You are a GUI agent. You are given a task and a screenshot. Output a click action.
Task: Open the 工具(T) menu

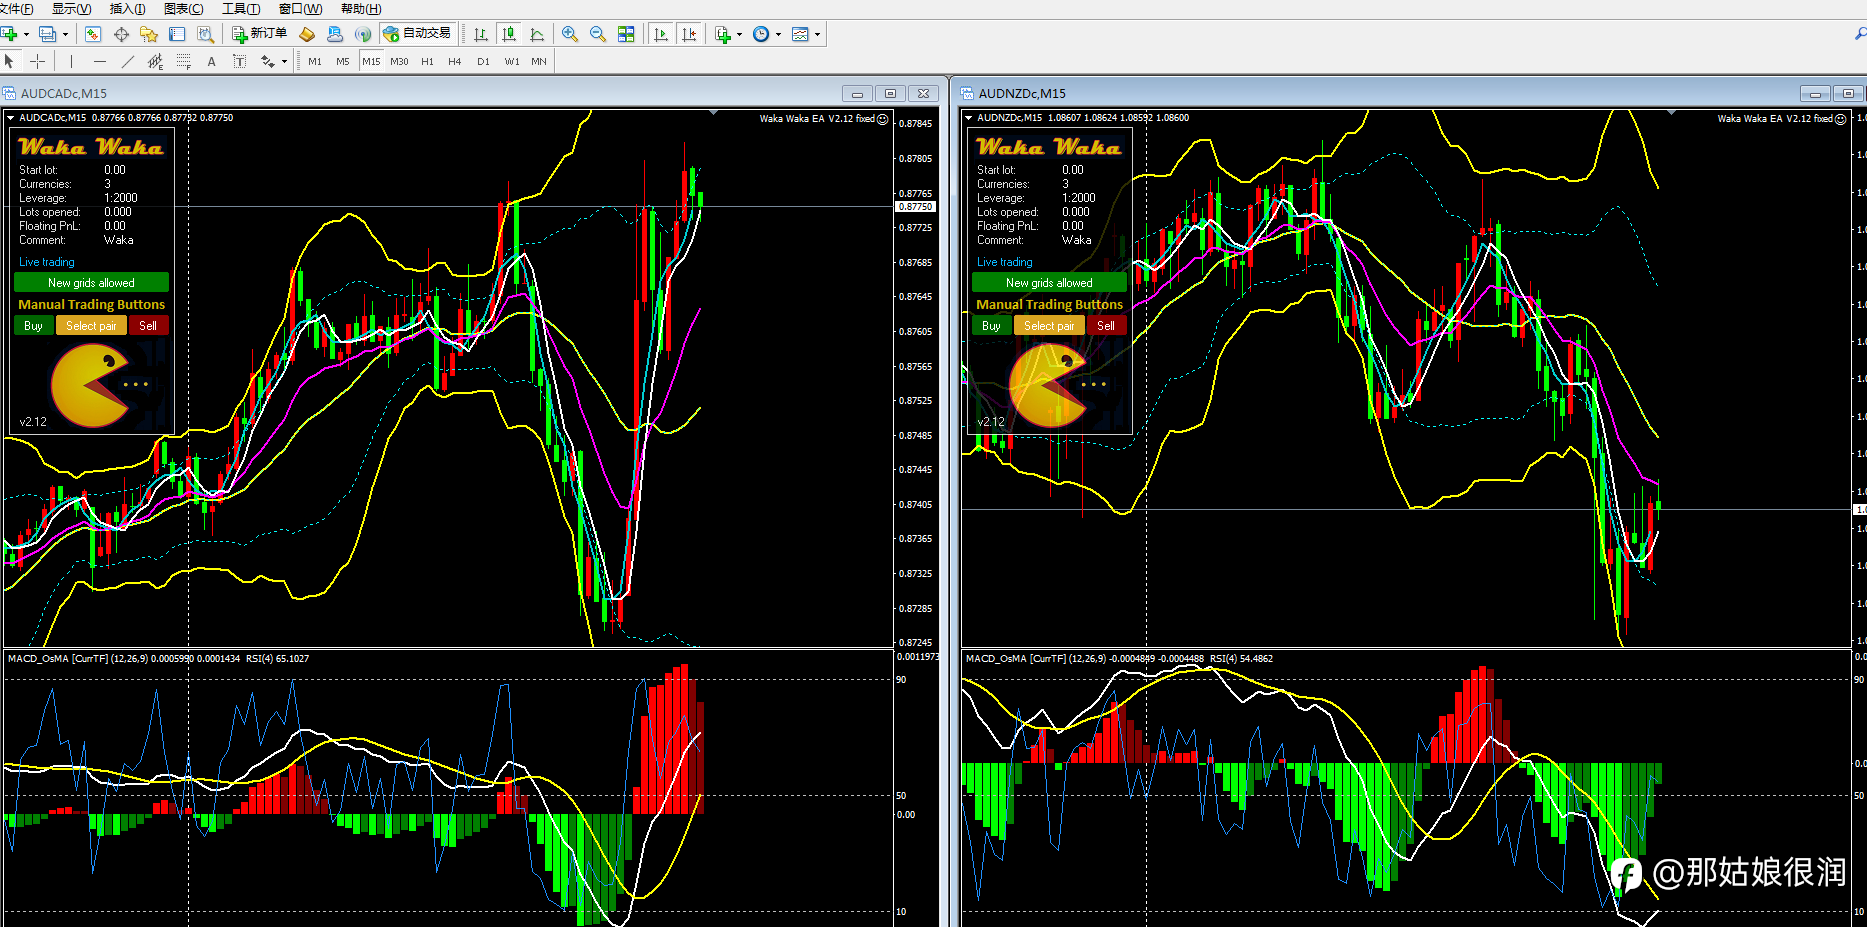(x=240, y=9)
